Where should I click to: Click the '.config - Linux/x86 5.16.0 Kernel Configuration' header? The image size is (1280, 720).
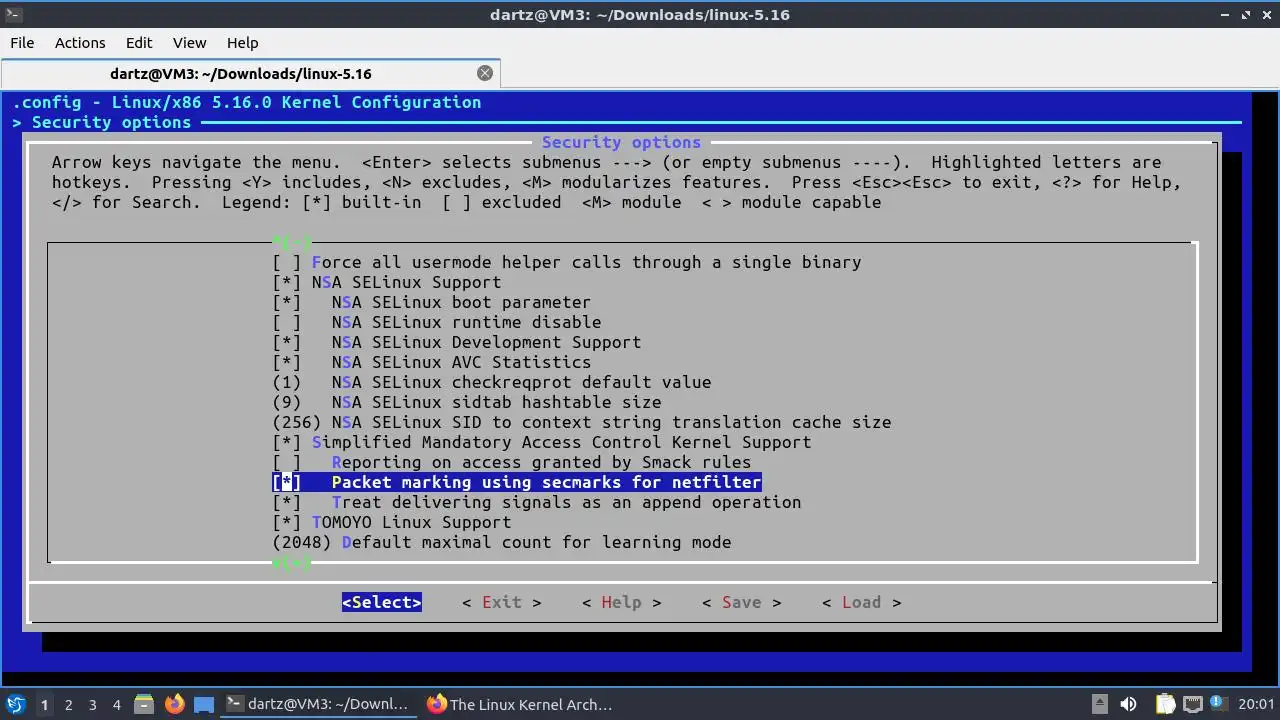tap(246, 102)
